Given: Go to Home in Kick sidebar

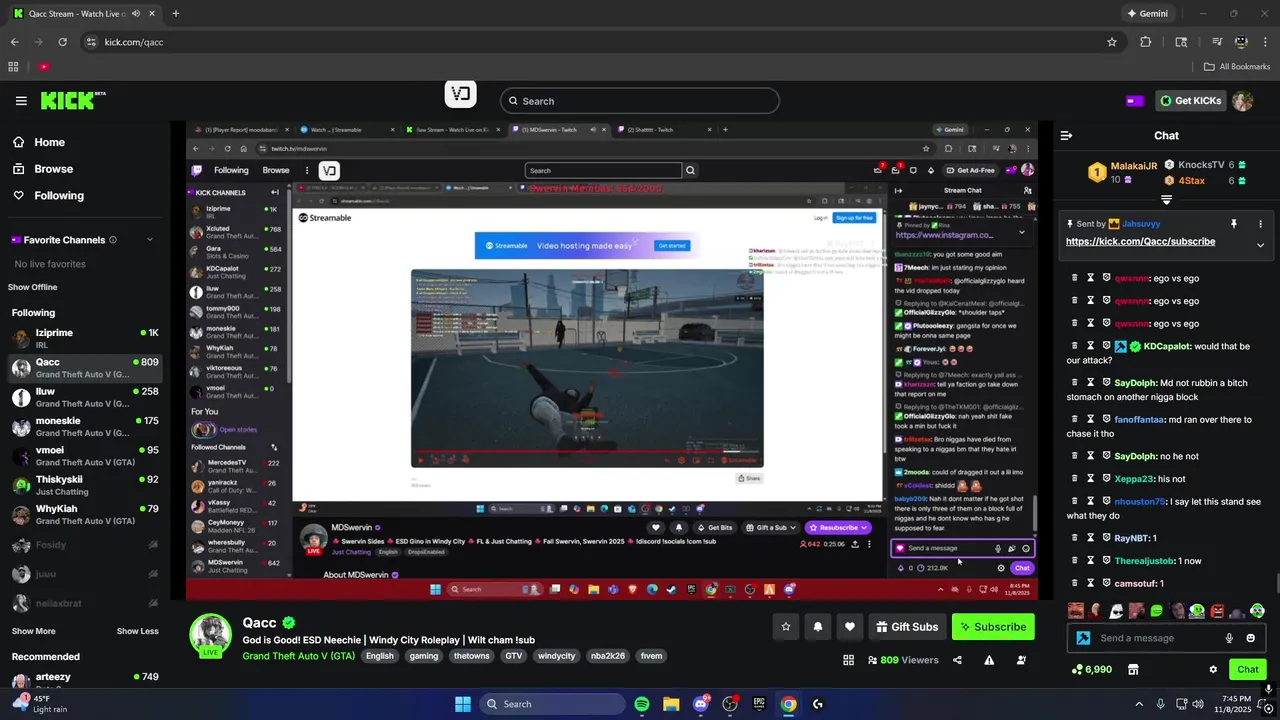Looking at the screenshot, I should click(x=38, y=142).
